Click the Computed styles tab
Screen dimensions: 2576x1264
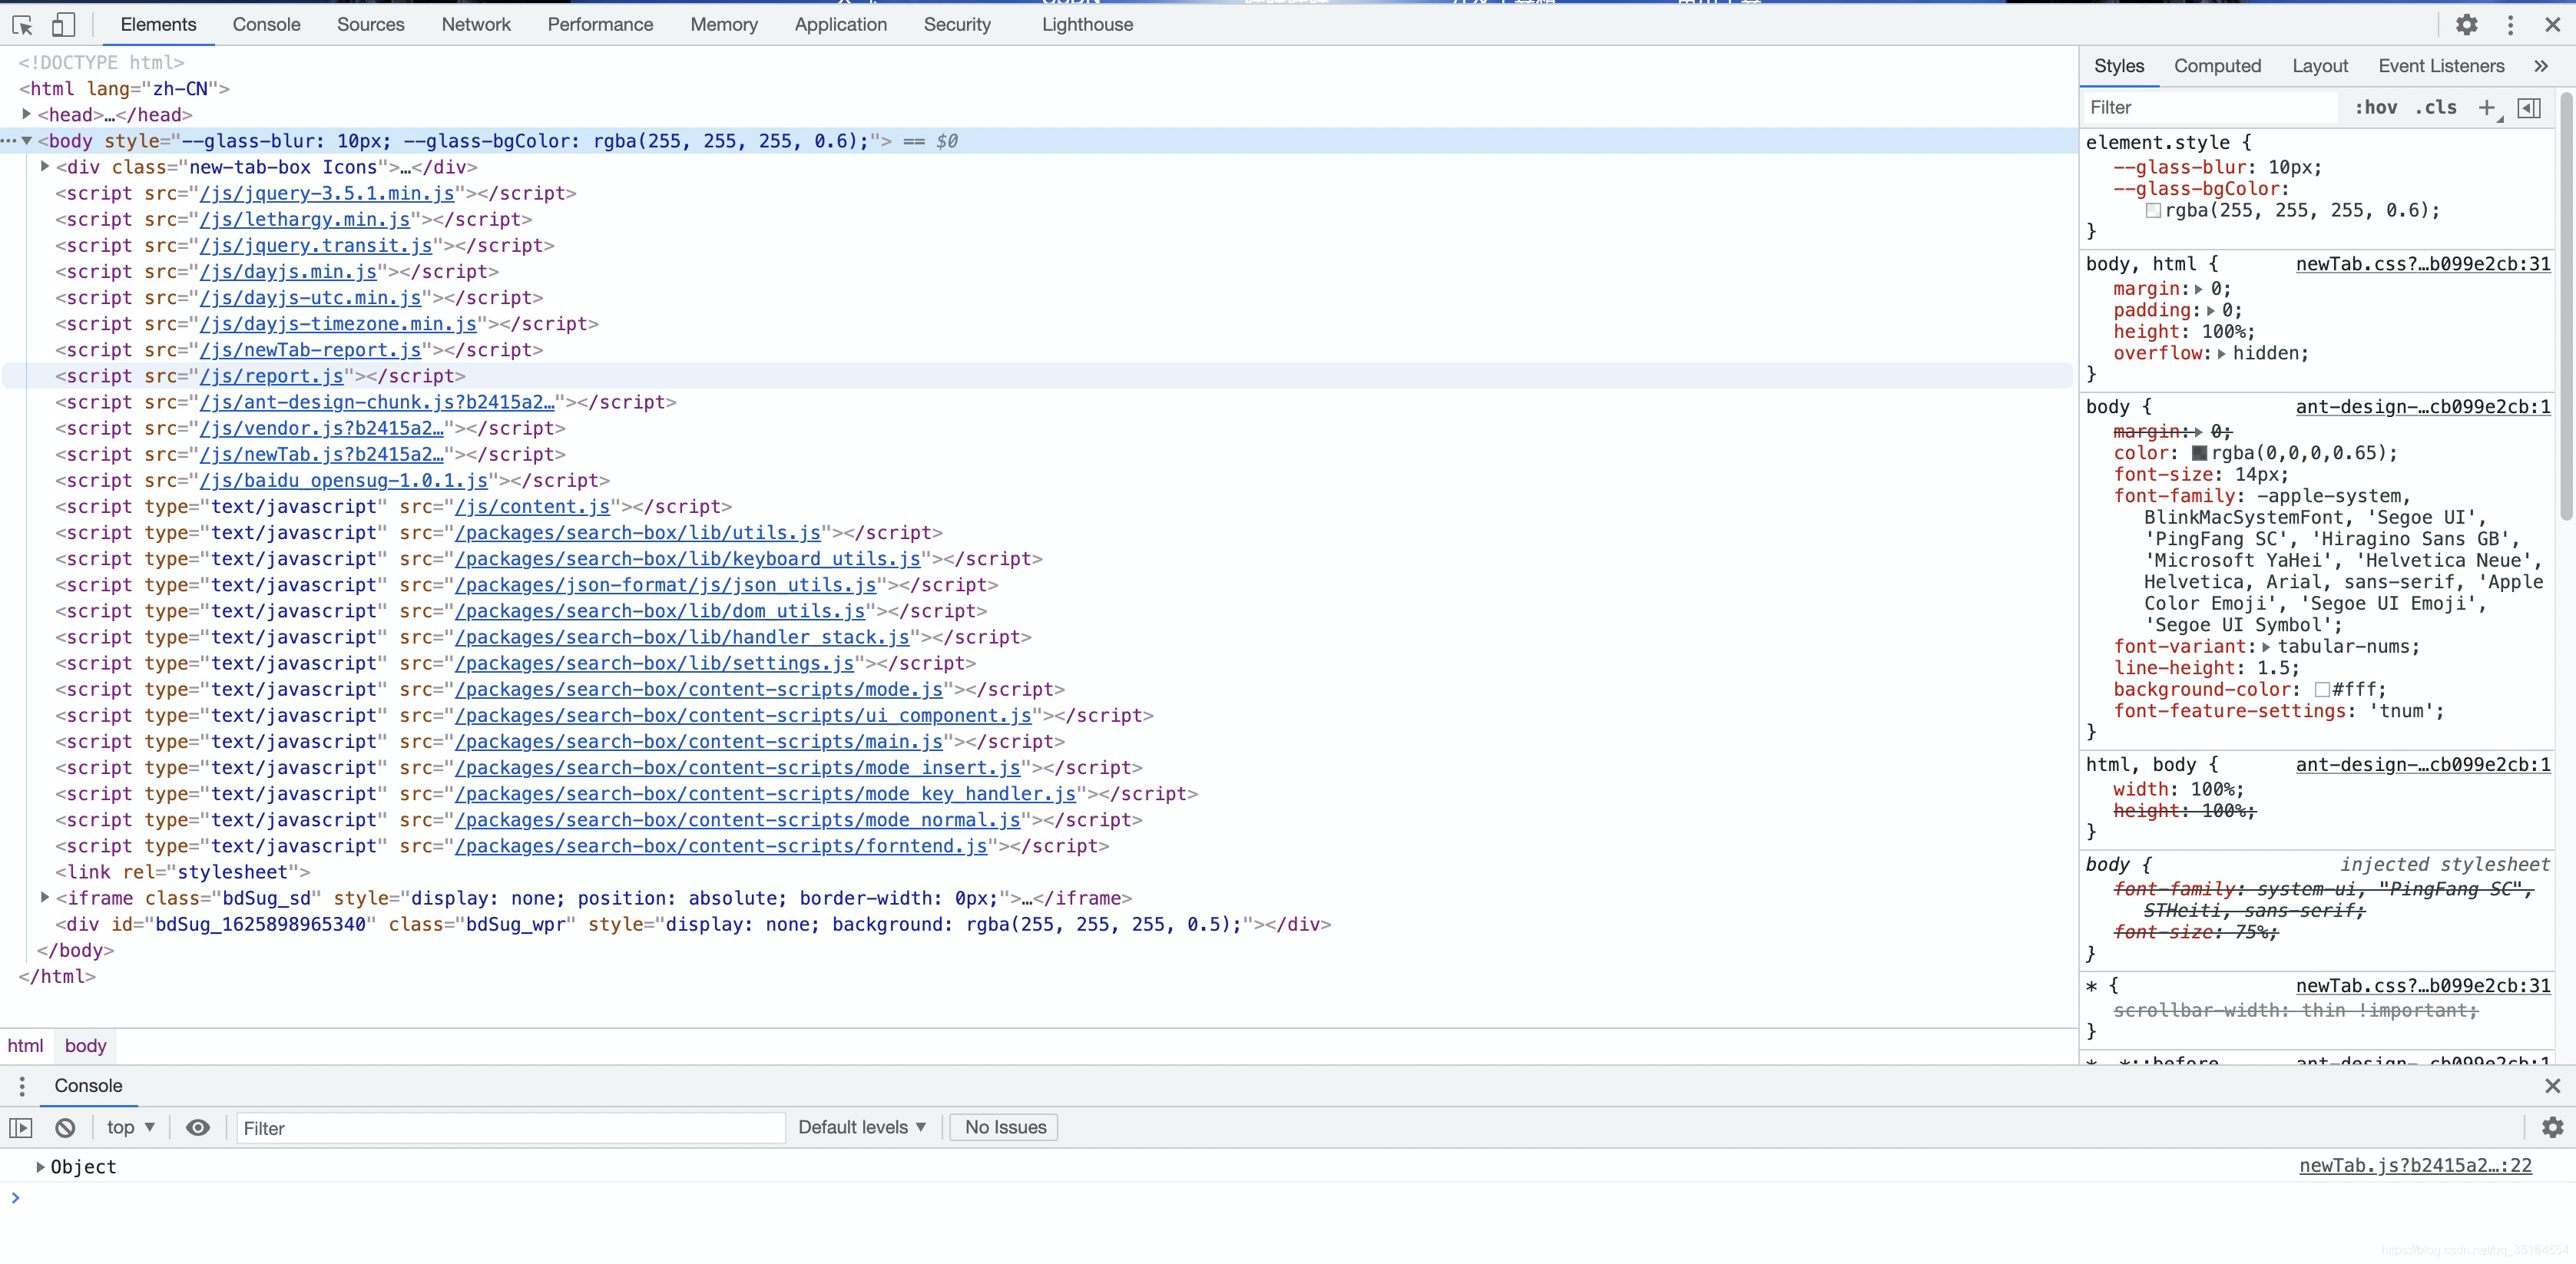coord(2218,66)
